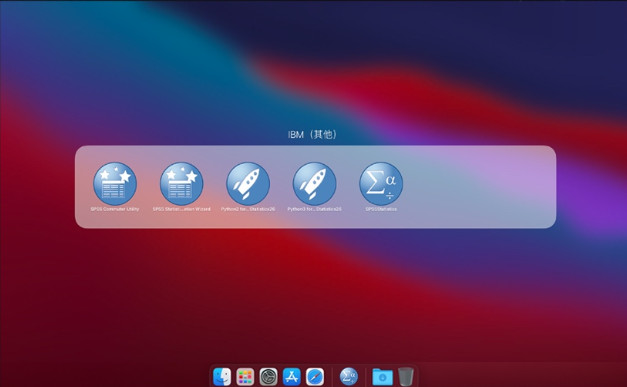Image resolution: width=627 pixels, height=387 pixels.
Task: Click the IBM (其他) folder title
Action: (x=312, y=135)
